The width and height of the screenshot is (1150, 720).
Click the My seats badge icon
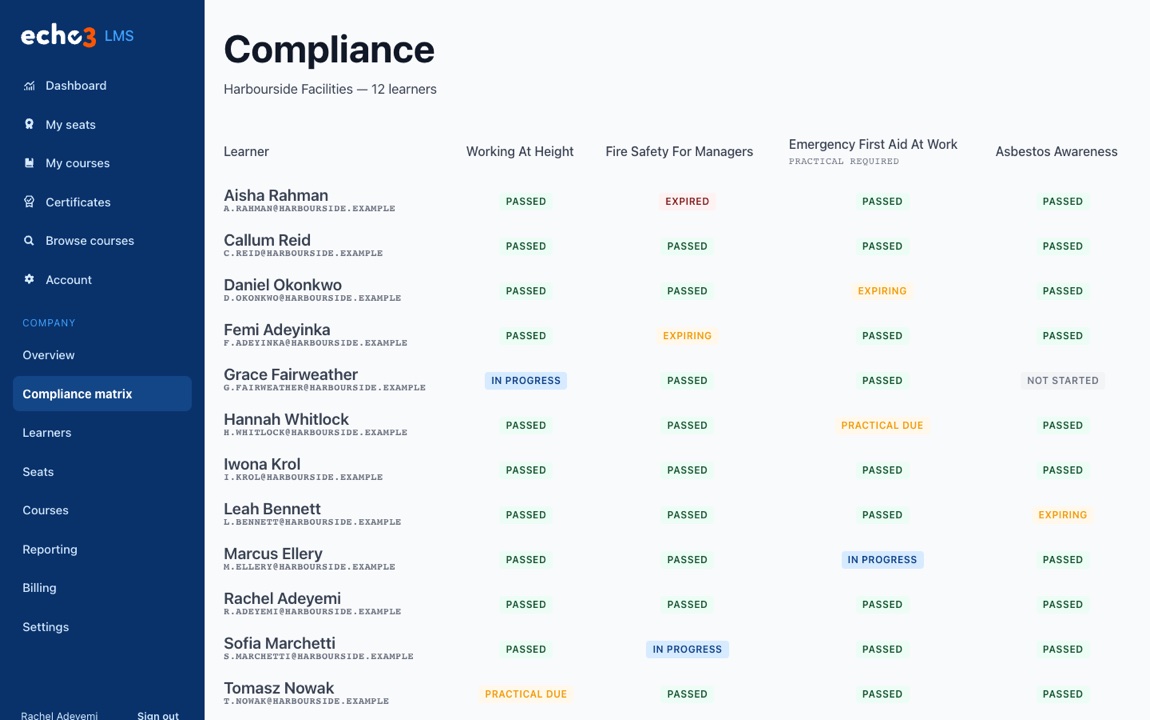pyautogui.click(x=29, y=125)
